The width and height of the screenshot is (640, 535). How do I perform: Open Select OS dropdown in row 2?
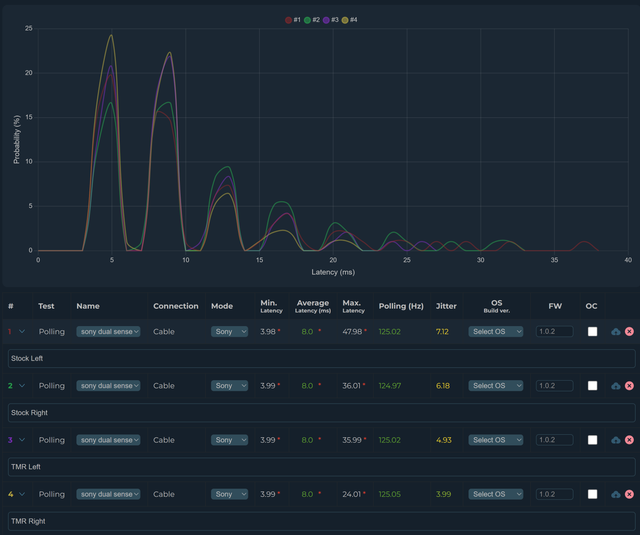pyautogui.click(x=496, y=386)
